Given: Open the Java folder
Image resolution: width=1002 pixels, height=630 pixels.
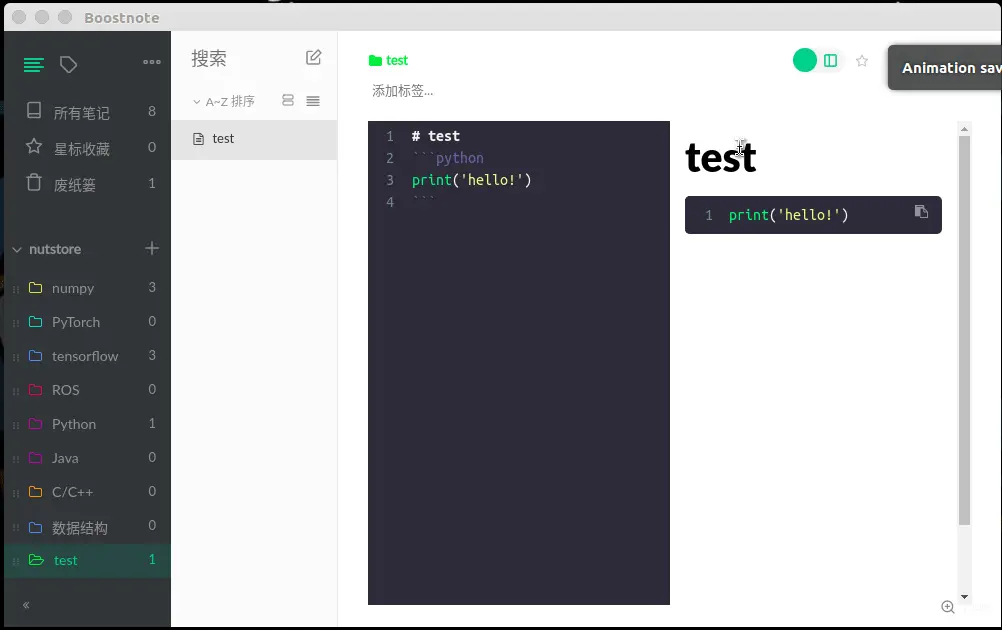Looking at the screenshot, I should click(88, 457).
